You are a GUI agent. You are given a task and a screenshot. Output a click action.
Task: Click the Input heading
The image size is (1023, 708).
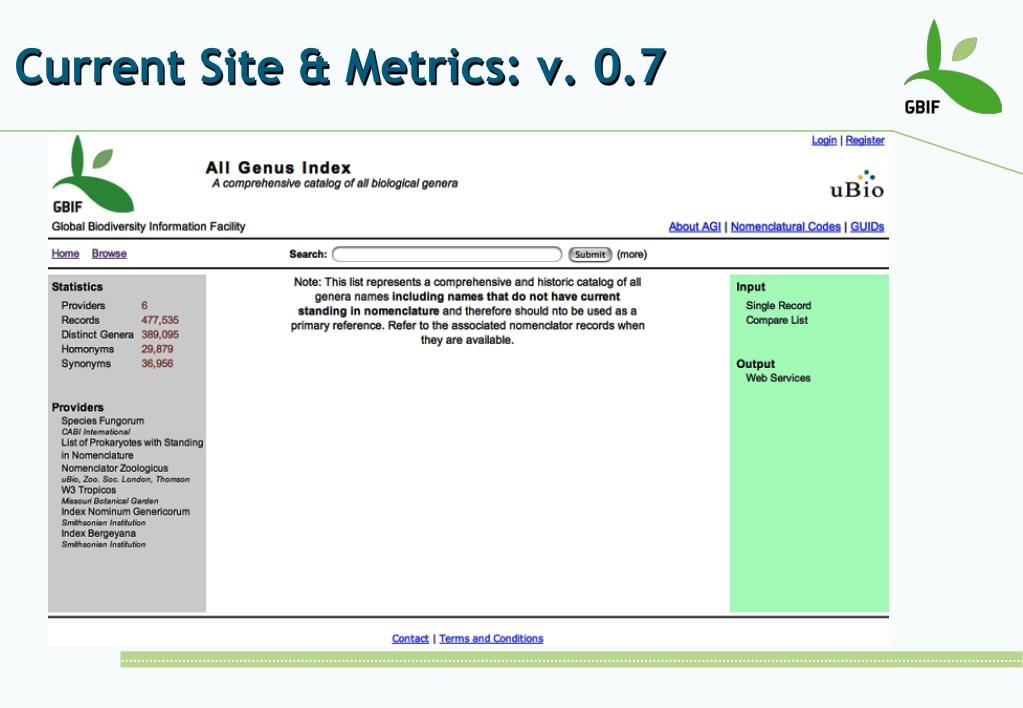(751, 286)
